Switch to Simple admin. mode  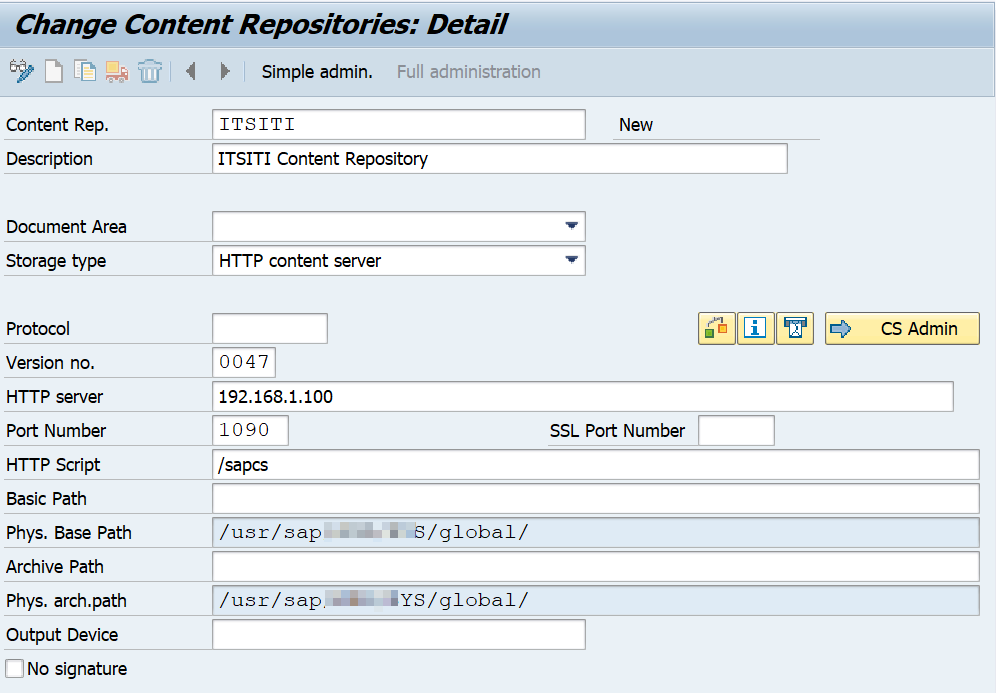(x=317, y=72)
